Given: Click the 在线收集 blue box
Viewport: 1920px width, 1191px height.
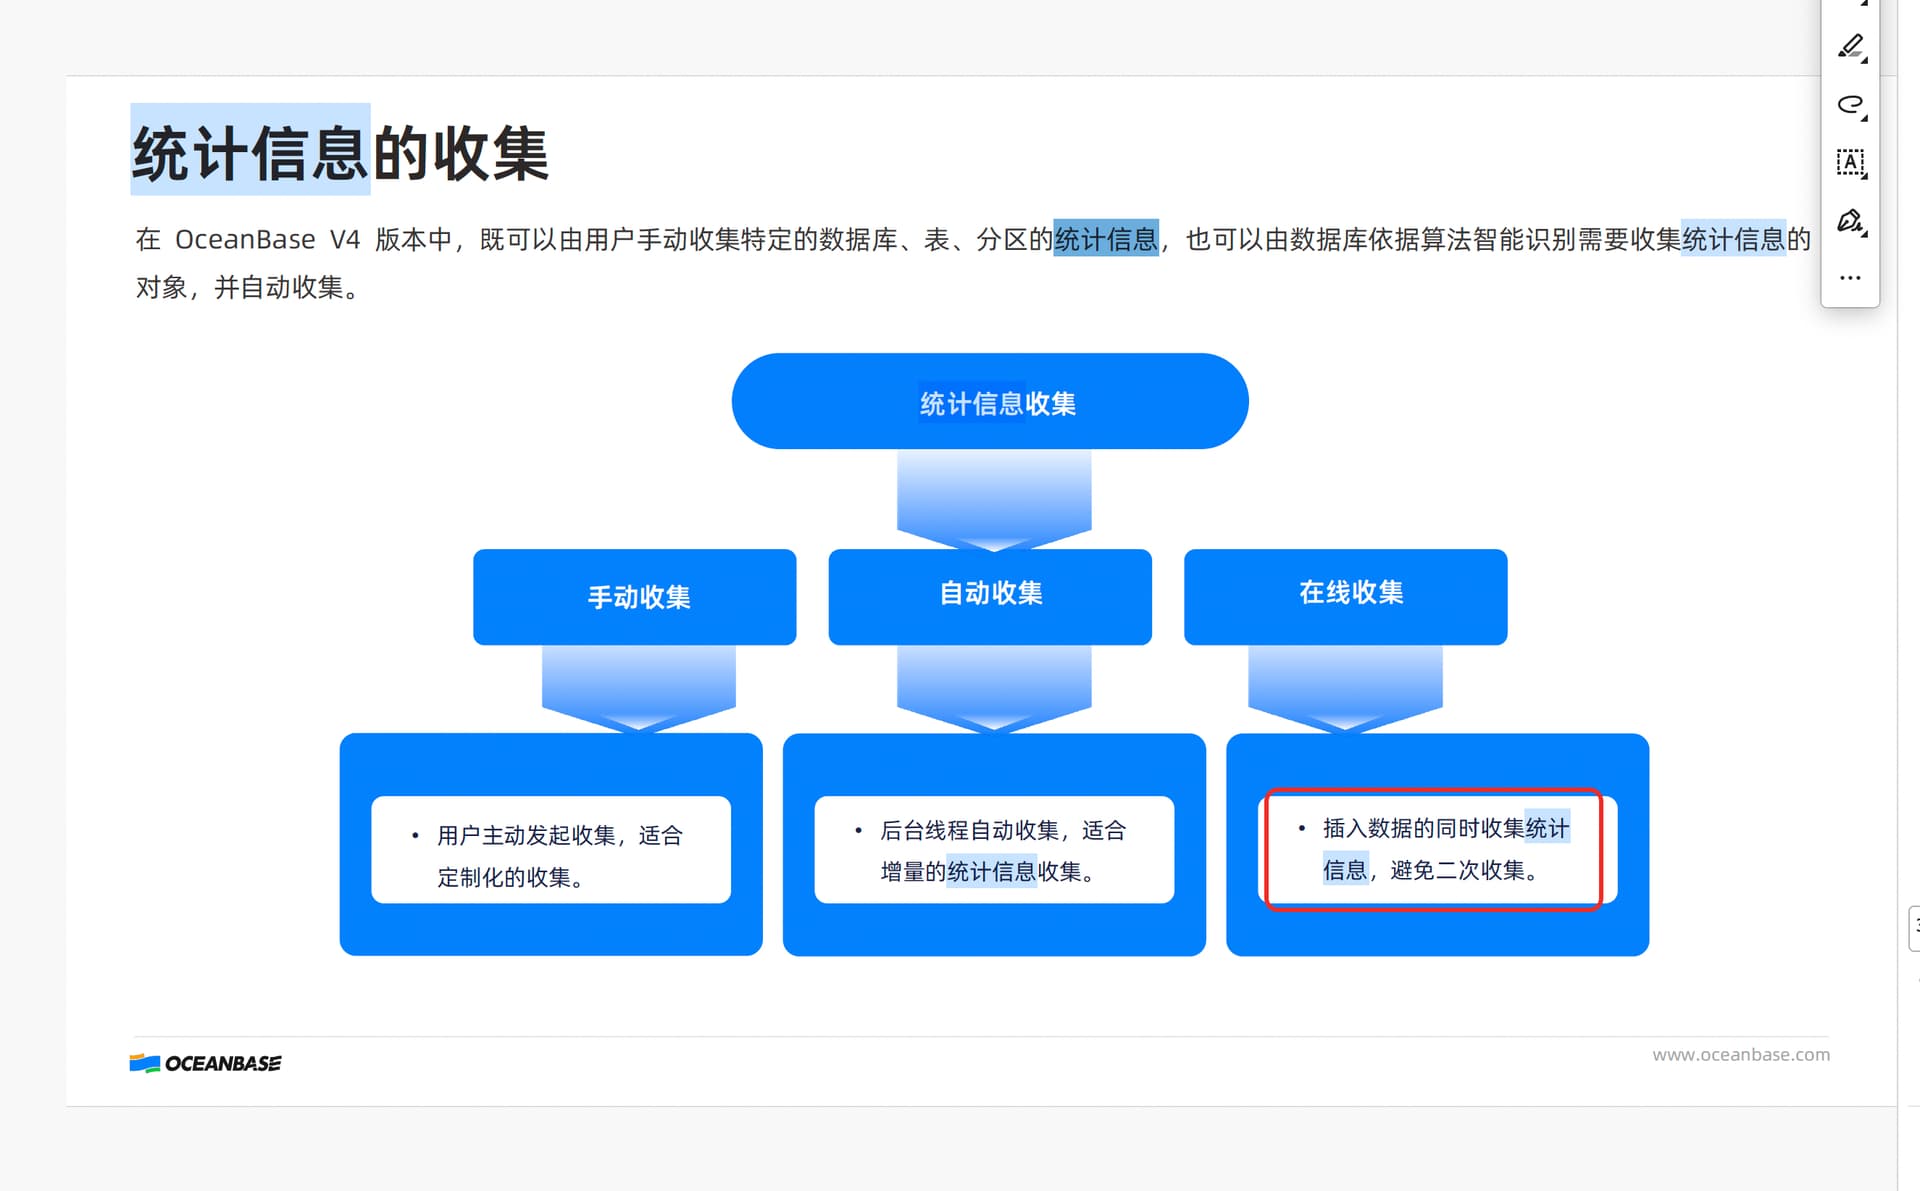Looking at the screenshot, I should (1345, 595).
